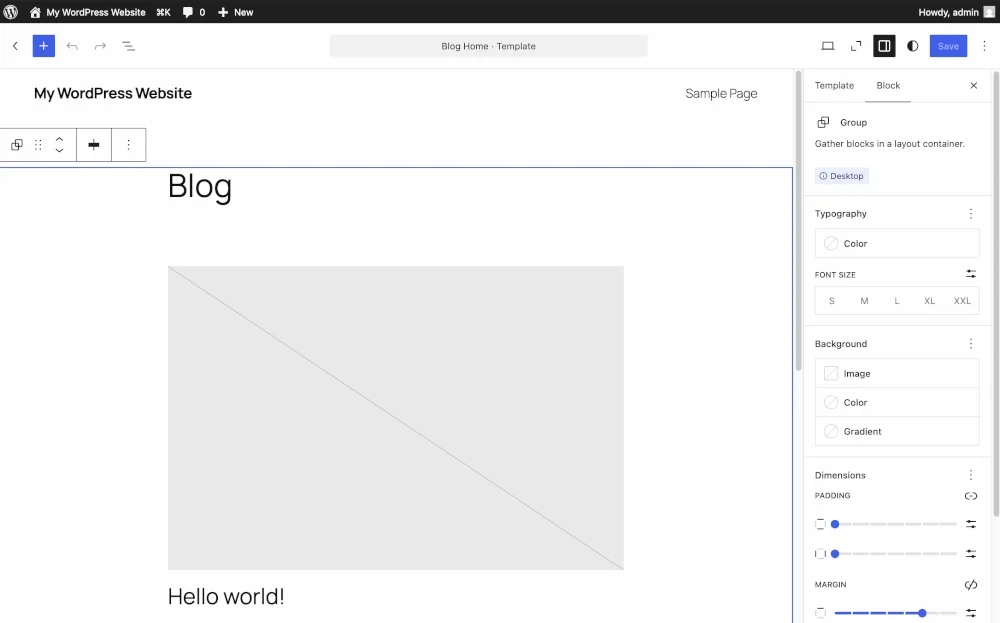Open Typography options three-dot menu
This screenshot has width=1000, height=623.
coord(971,214)
